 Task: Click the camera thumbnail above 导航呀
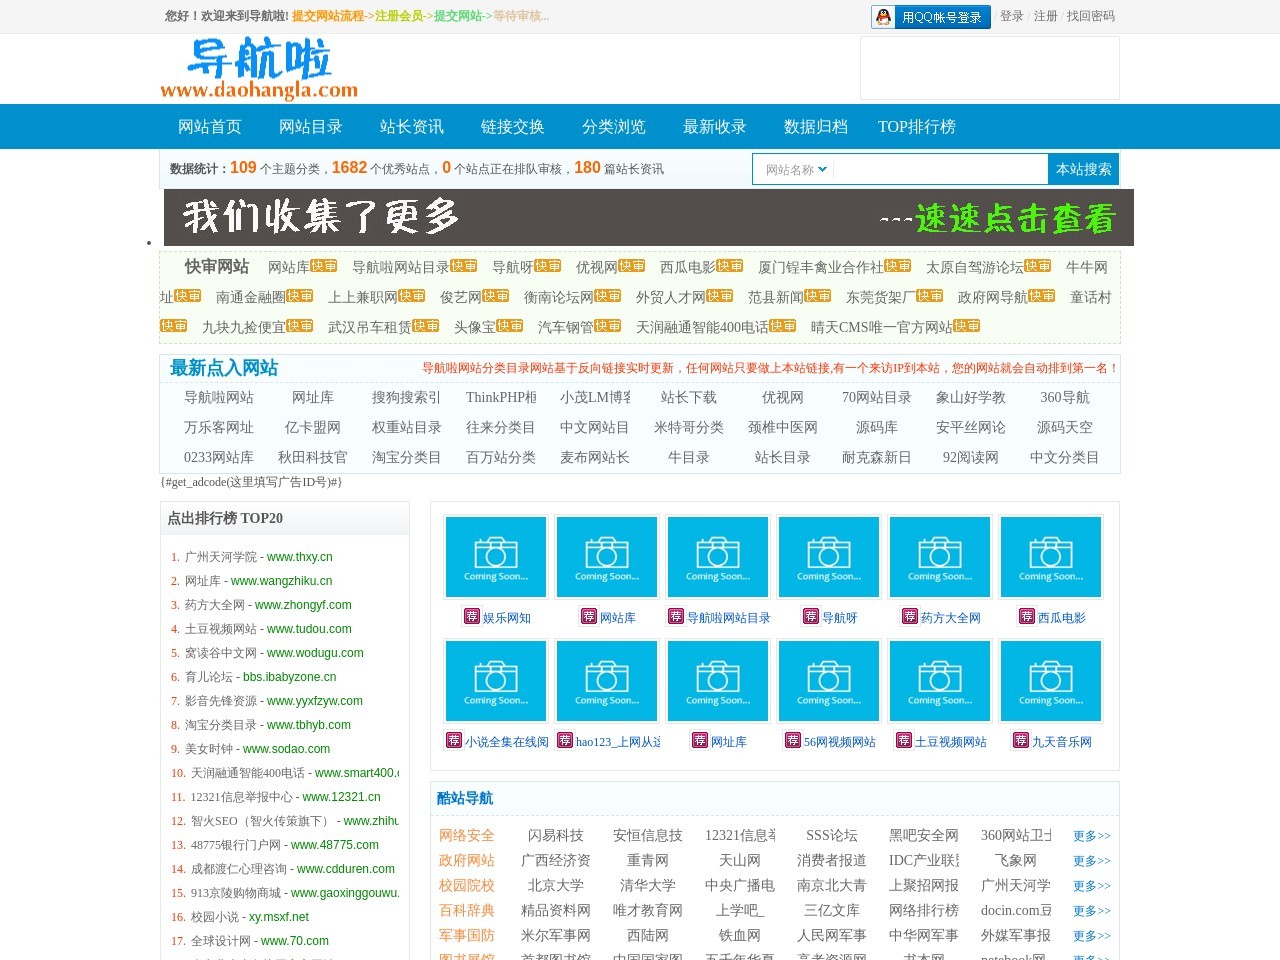click(x=828, y=556)
